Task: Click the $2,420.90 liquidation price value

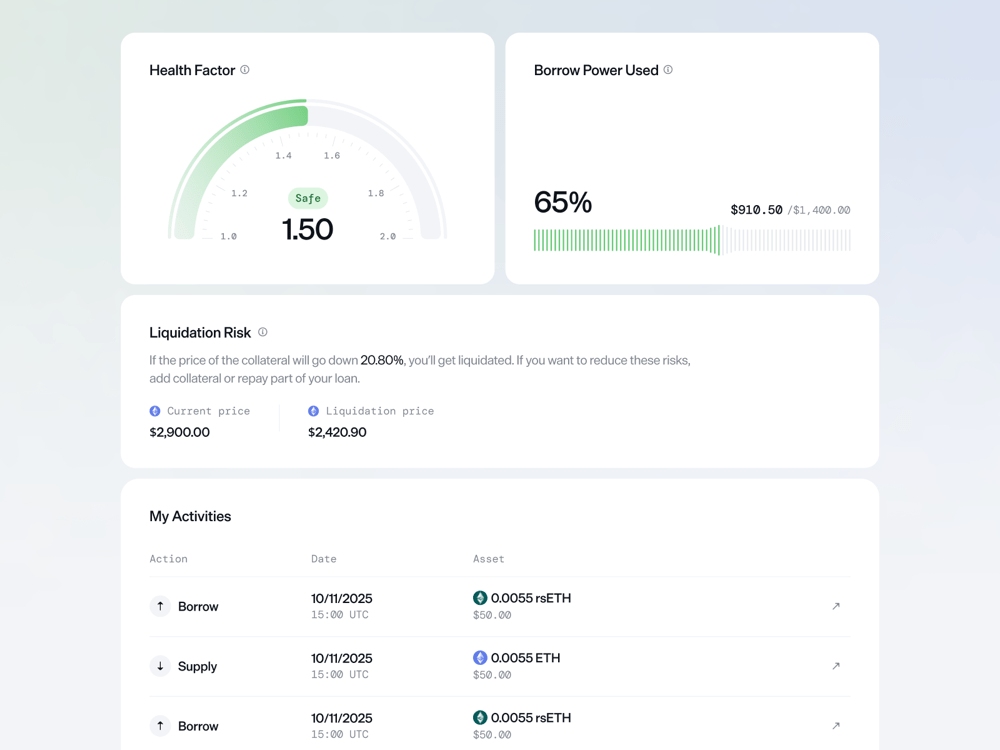Action: point(337,432)
